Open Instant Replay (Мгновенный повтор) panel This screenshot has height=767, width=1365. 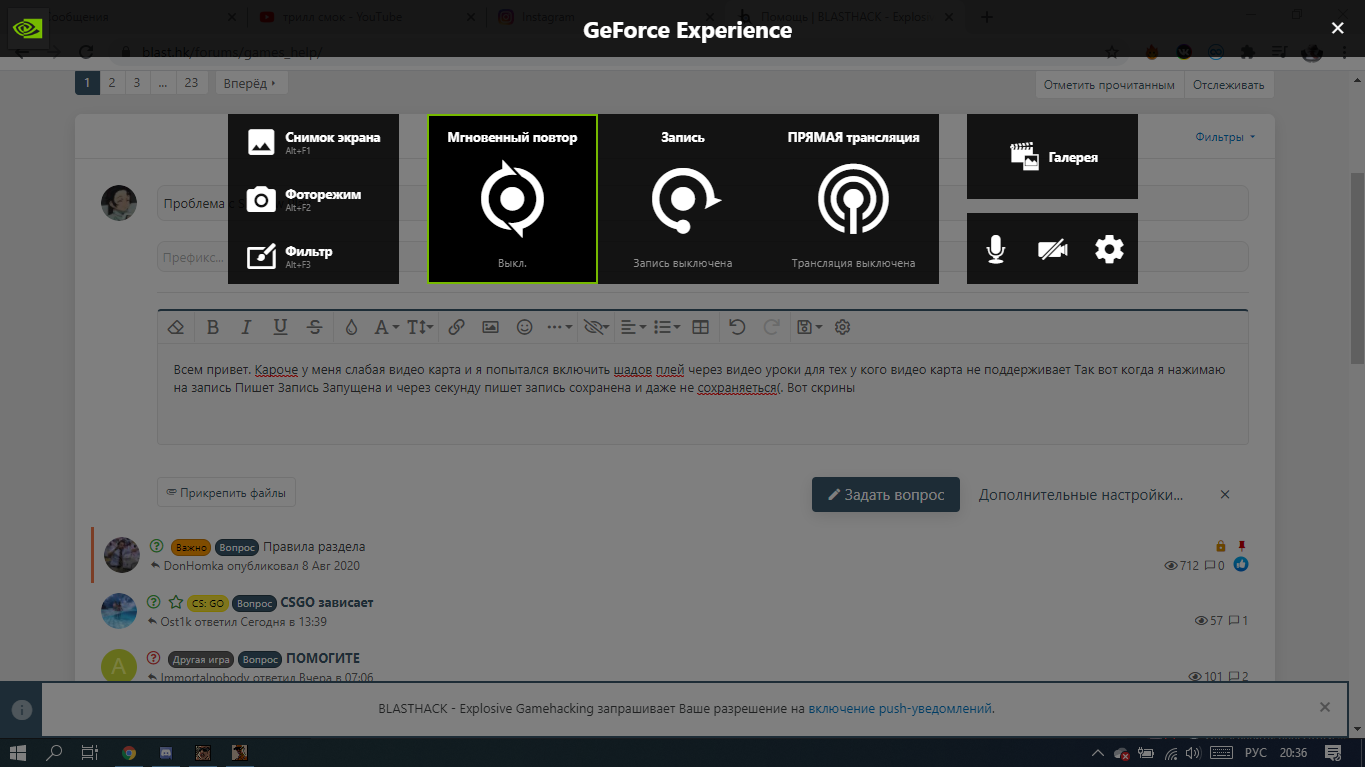tap(512, 199)
